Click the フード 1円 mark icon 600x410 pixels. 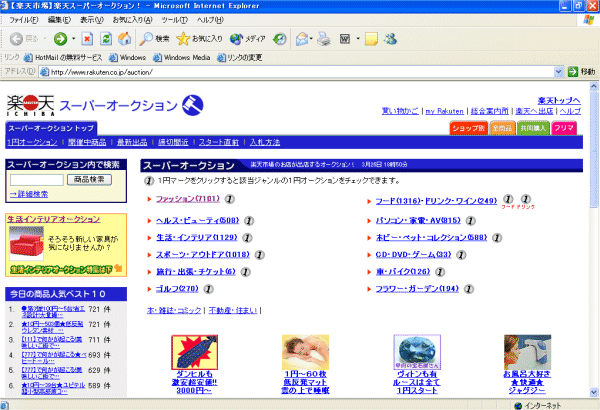pyautogui.click(x=508, y=199)
